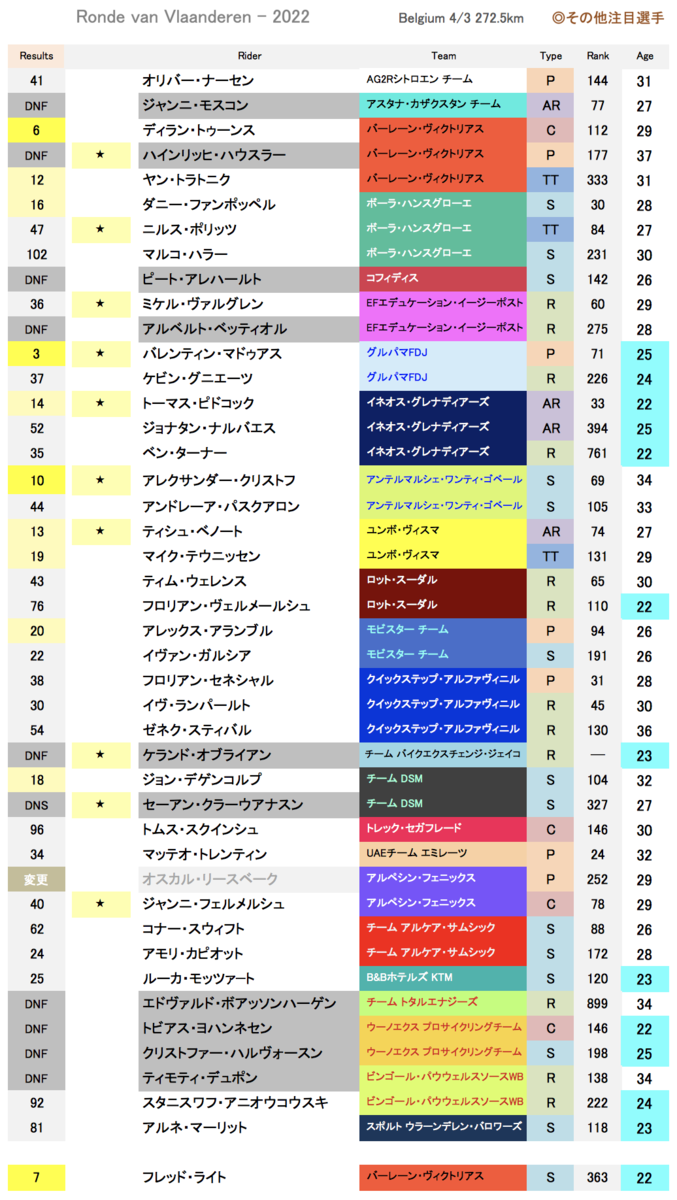Click rider name 'ジョン・デゲンコルプ'

tap(202, 780)
